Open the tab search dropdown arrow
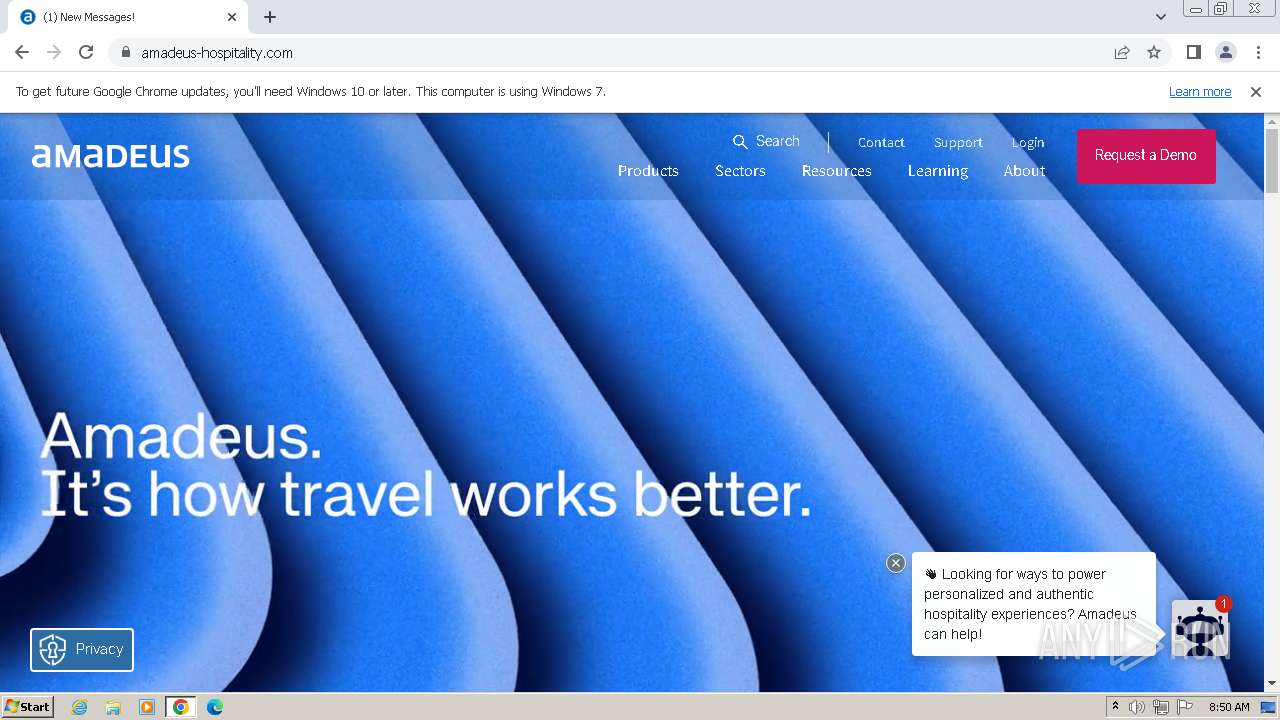The image size is (1280, 720). 1160,17
